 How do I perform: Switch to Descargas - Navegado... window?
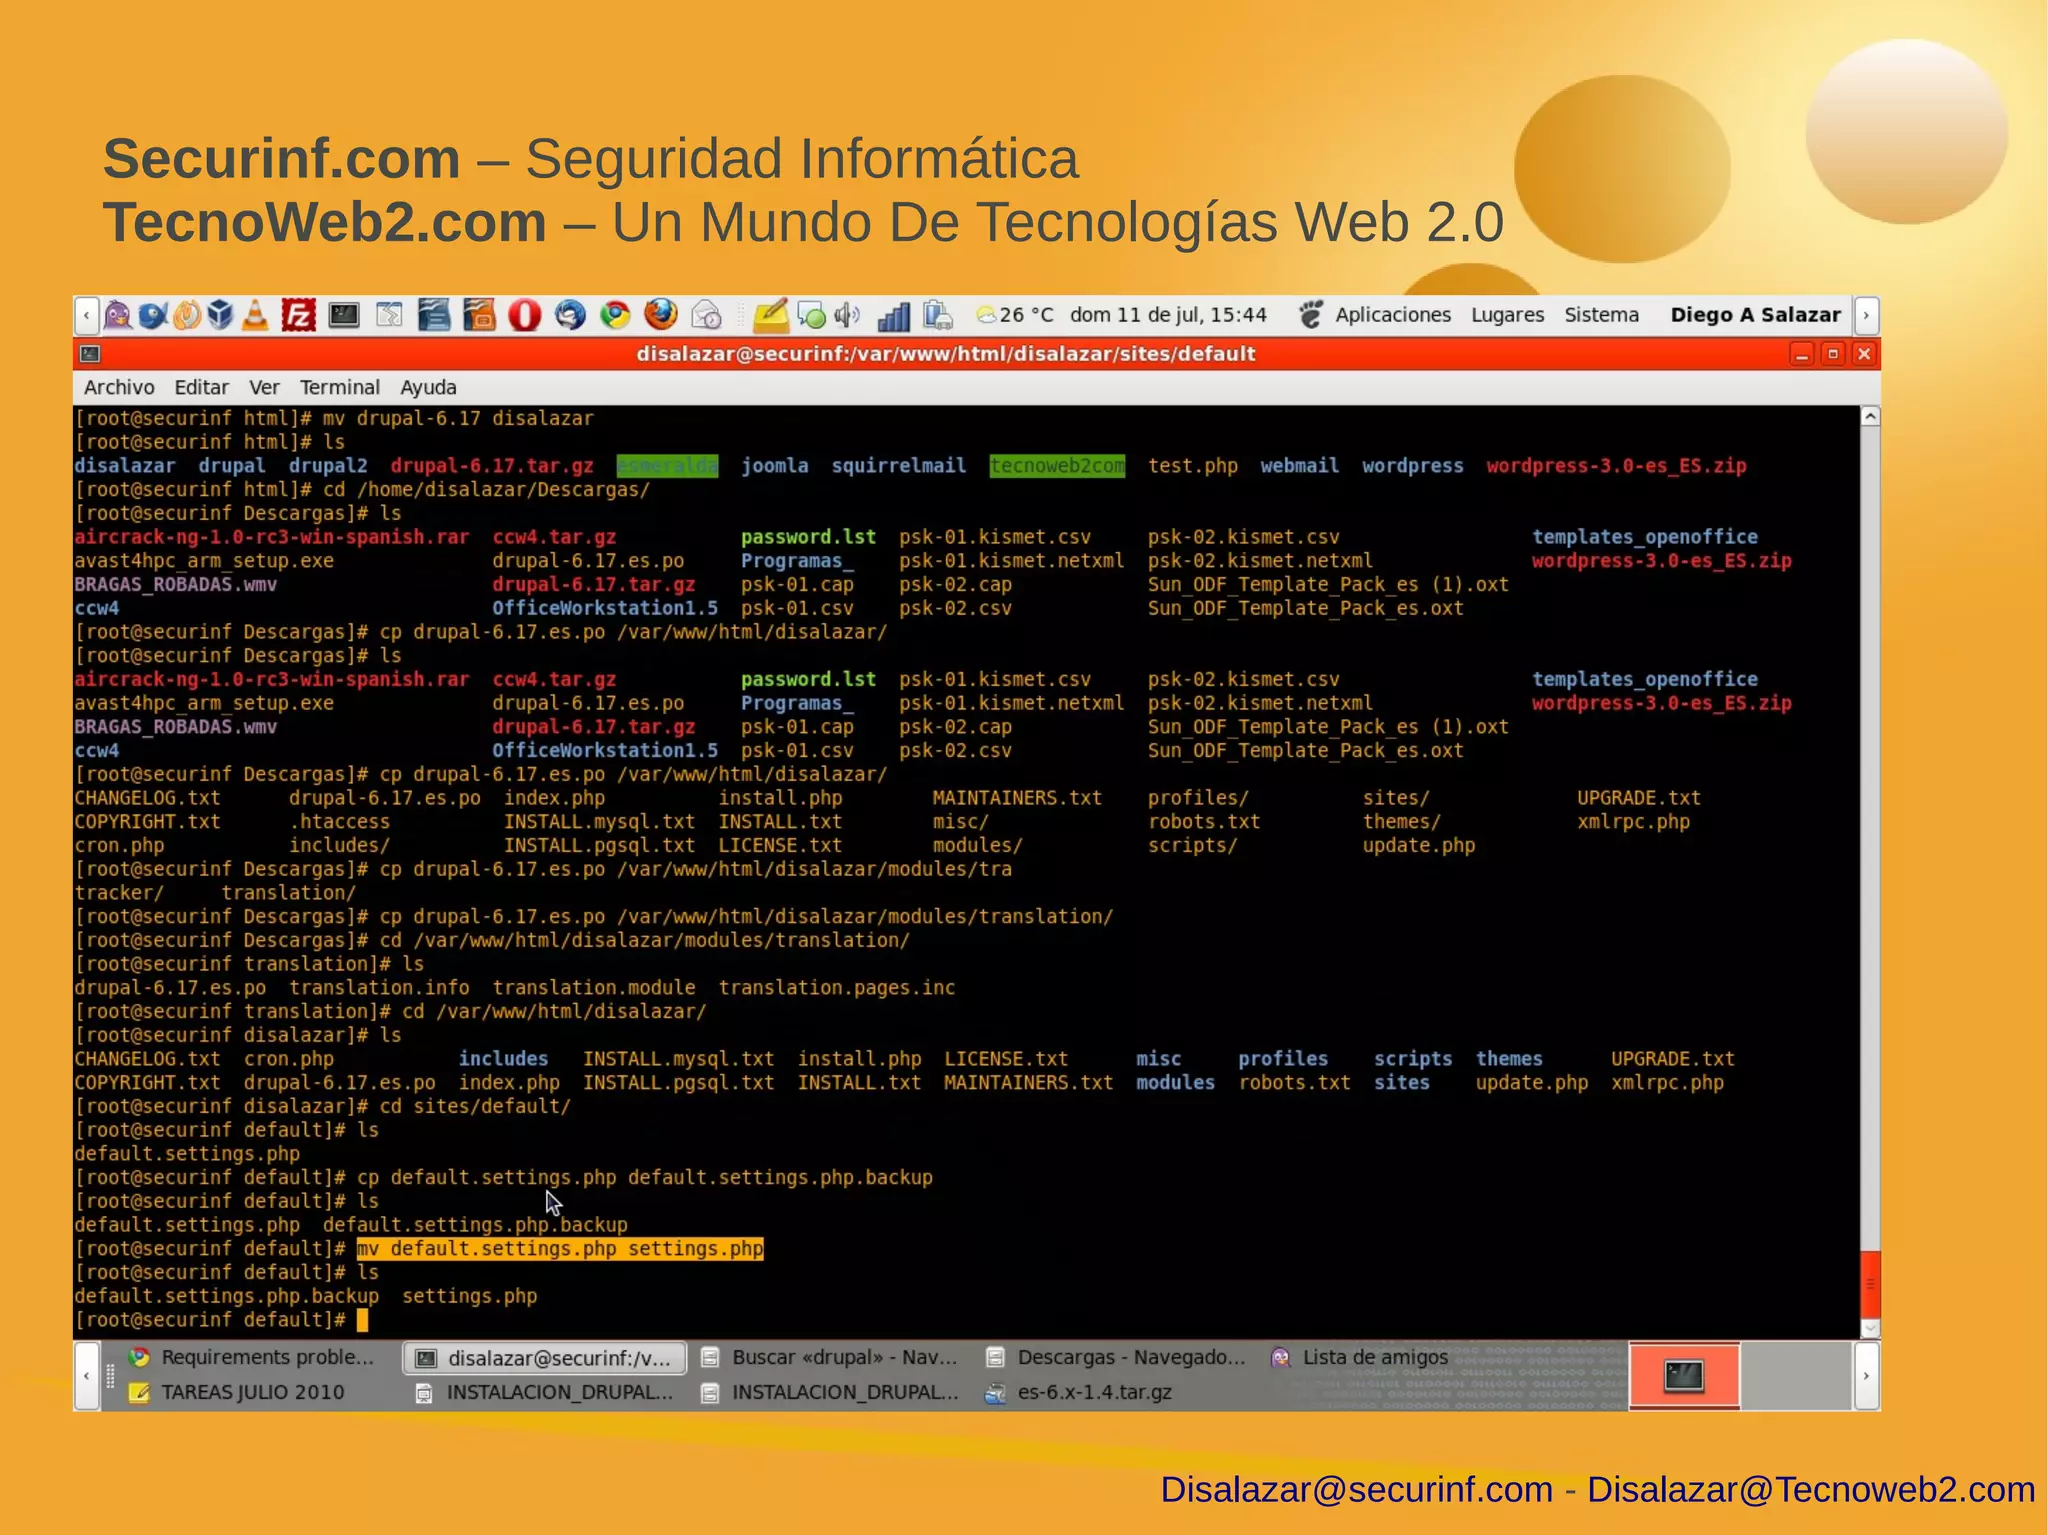pyautogui.click(x=1116, y=1357)
